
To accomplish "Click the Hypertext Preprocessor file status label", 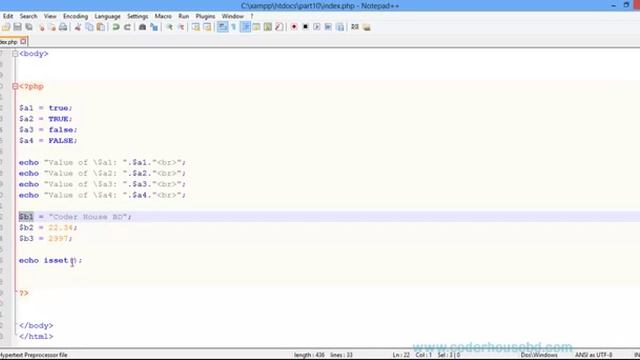I will coord(34,355).
